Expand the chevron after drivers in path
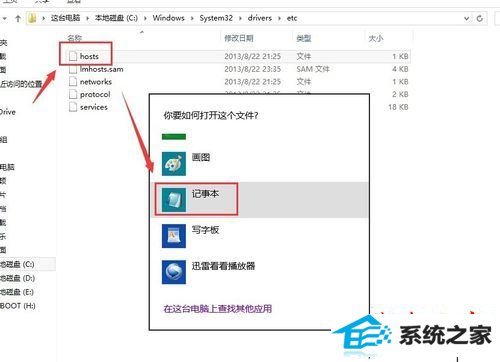Viewport: 500px width, 362px height. click(x=279, y=18)
